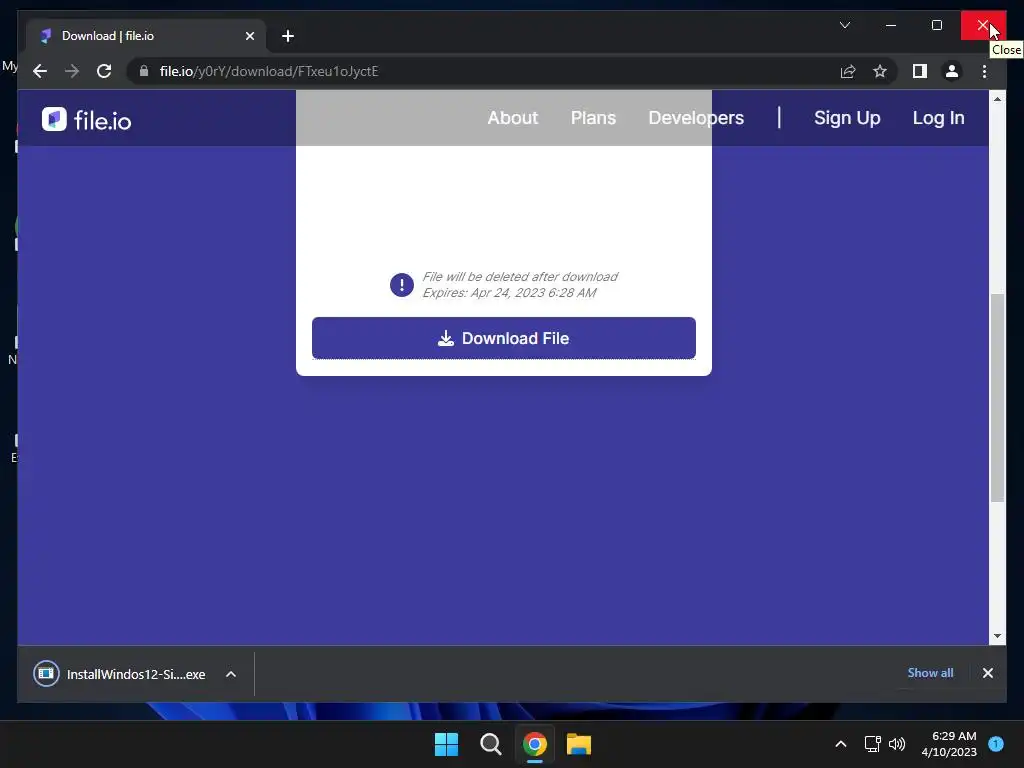Open the Developers page

coord(696,118)
